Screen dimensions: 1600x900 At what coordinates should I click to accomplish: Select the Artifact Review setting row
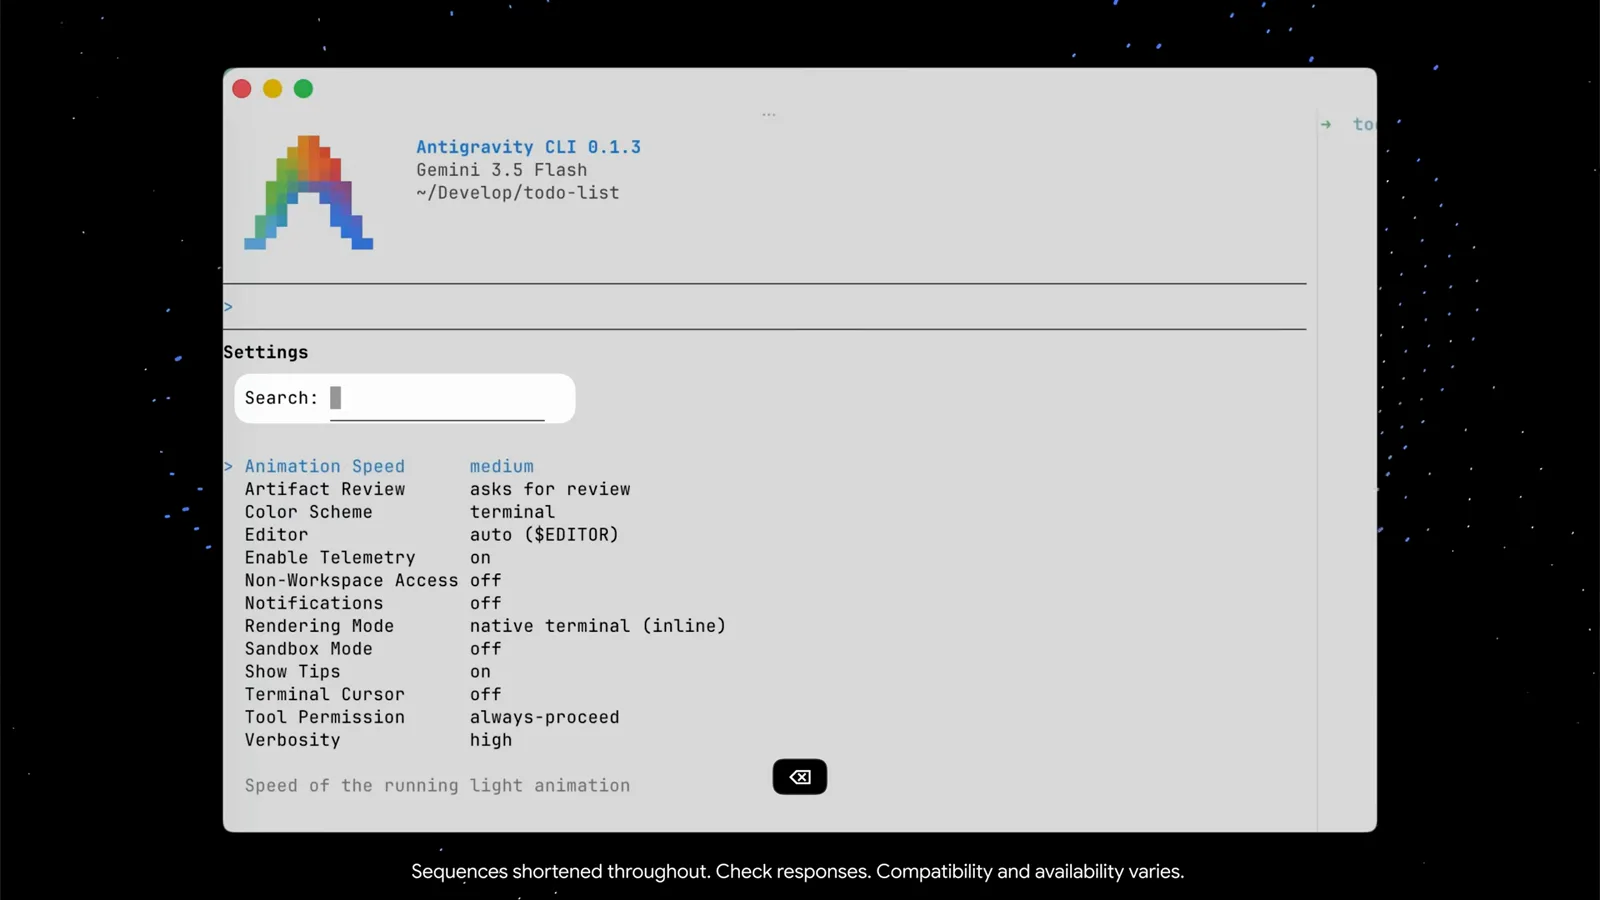pyautogui.click(x=438, y=489)
